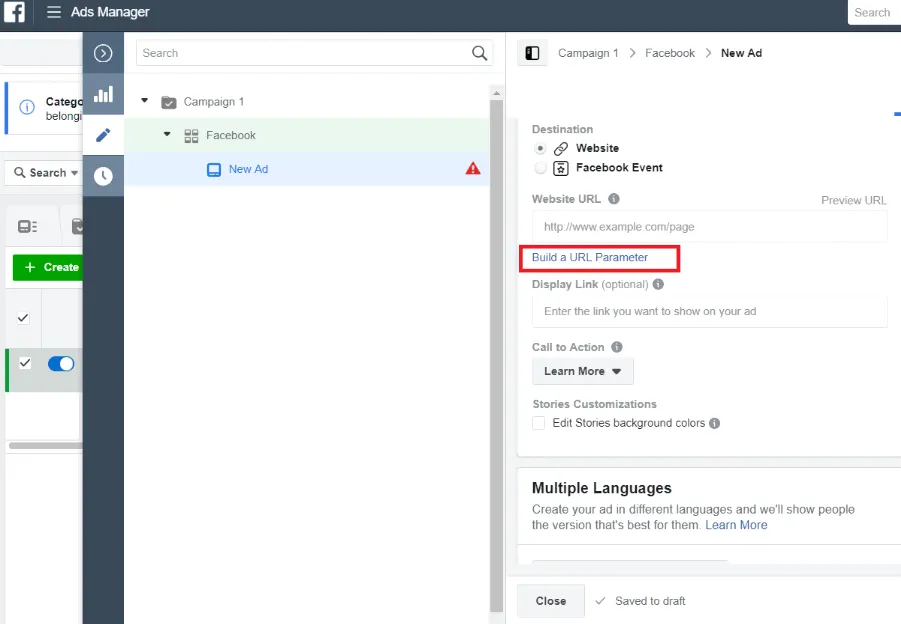Select the Edit pencil icon in sidebar
The image size is (901, 624).
pyautogui.click(x=103, y=135)
